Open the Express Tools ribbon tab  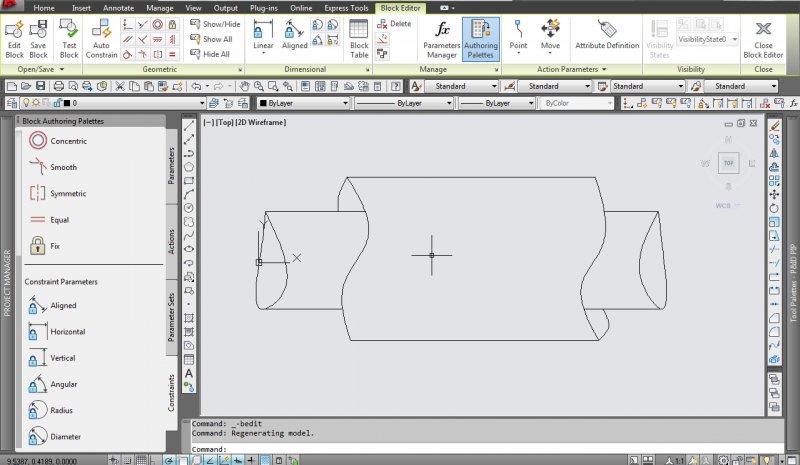pos(346,8)
